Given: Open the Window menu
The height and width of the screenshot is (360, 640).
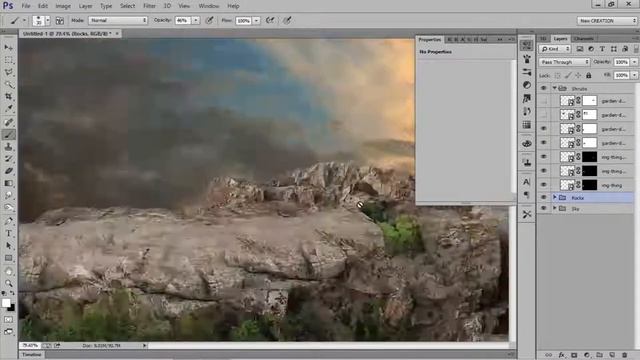Looking at the screenshot, I should [x=209, y=6].
